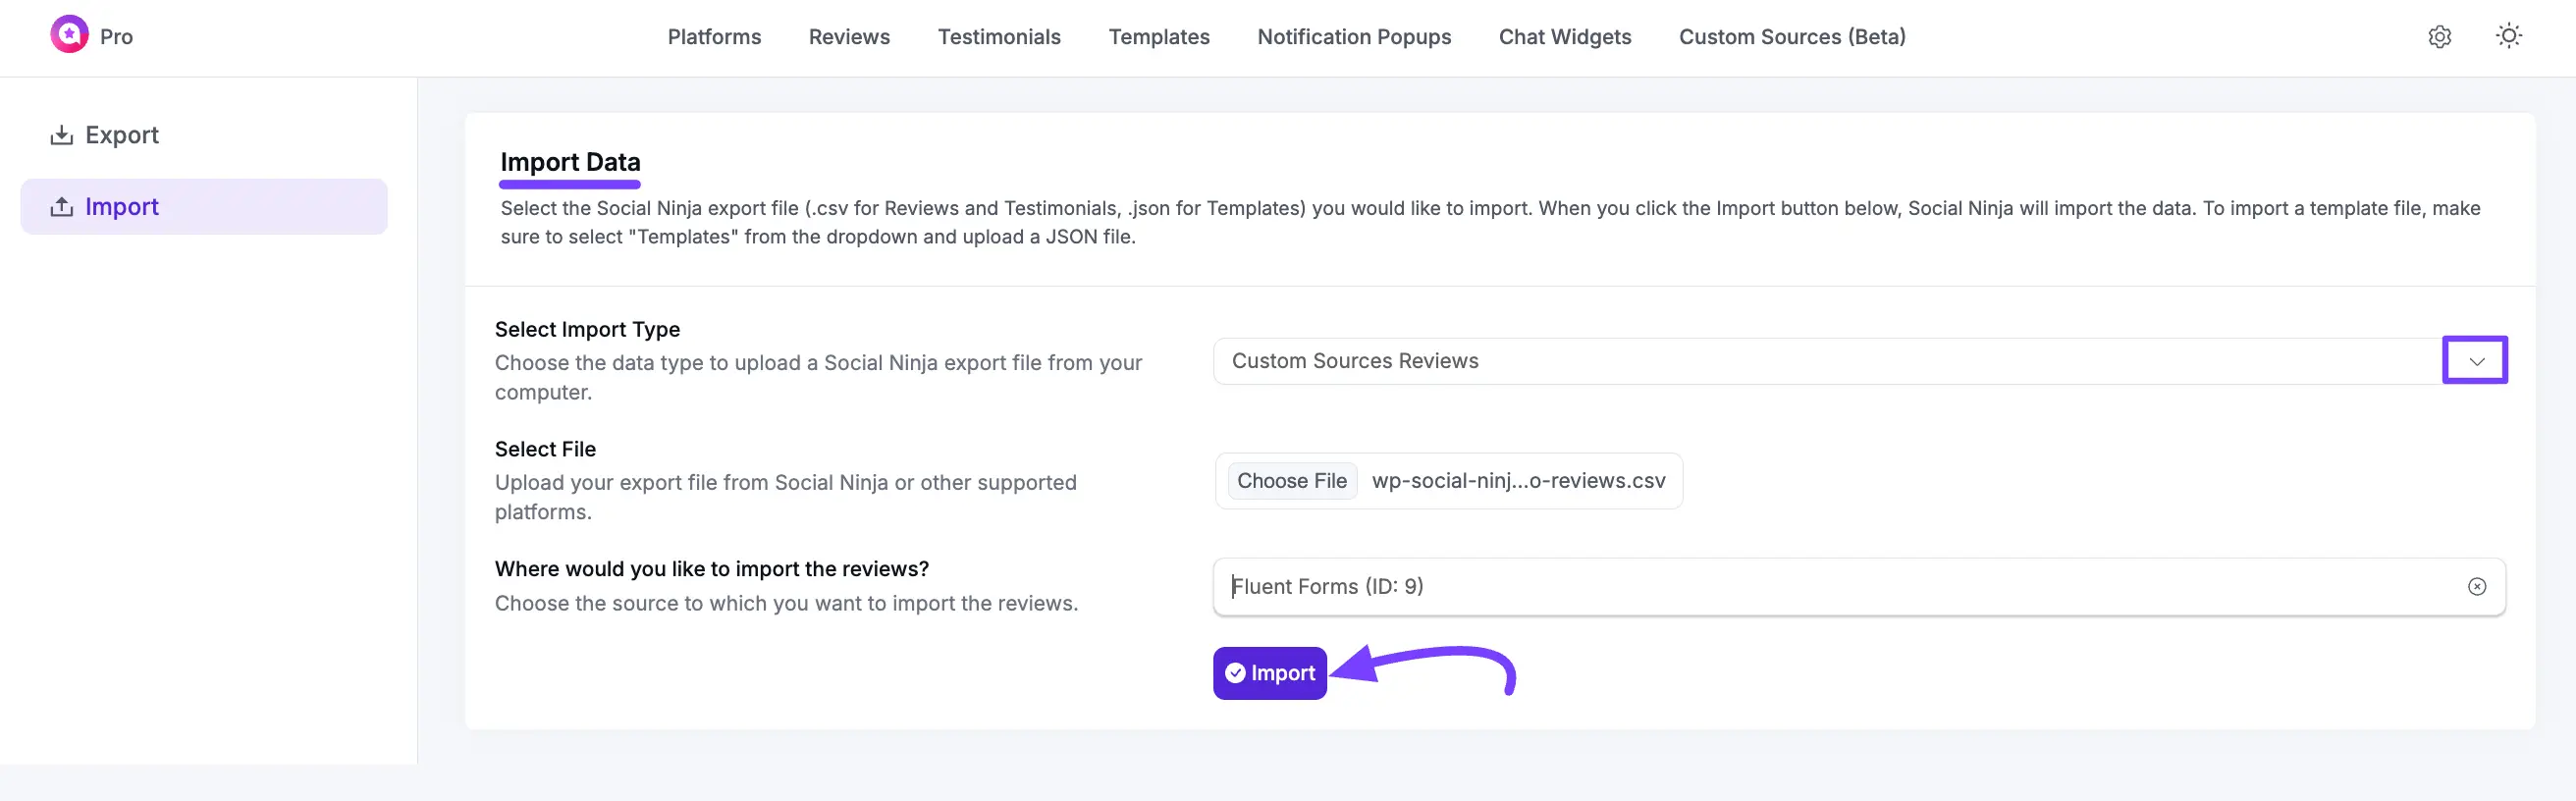Open Chat Widgets

[1565, 37]
